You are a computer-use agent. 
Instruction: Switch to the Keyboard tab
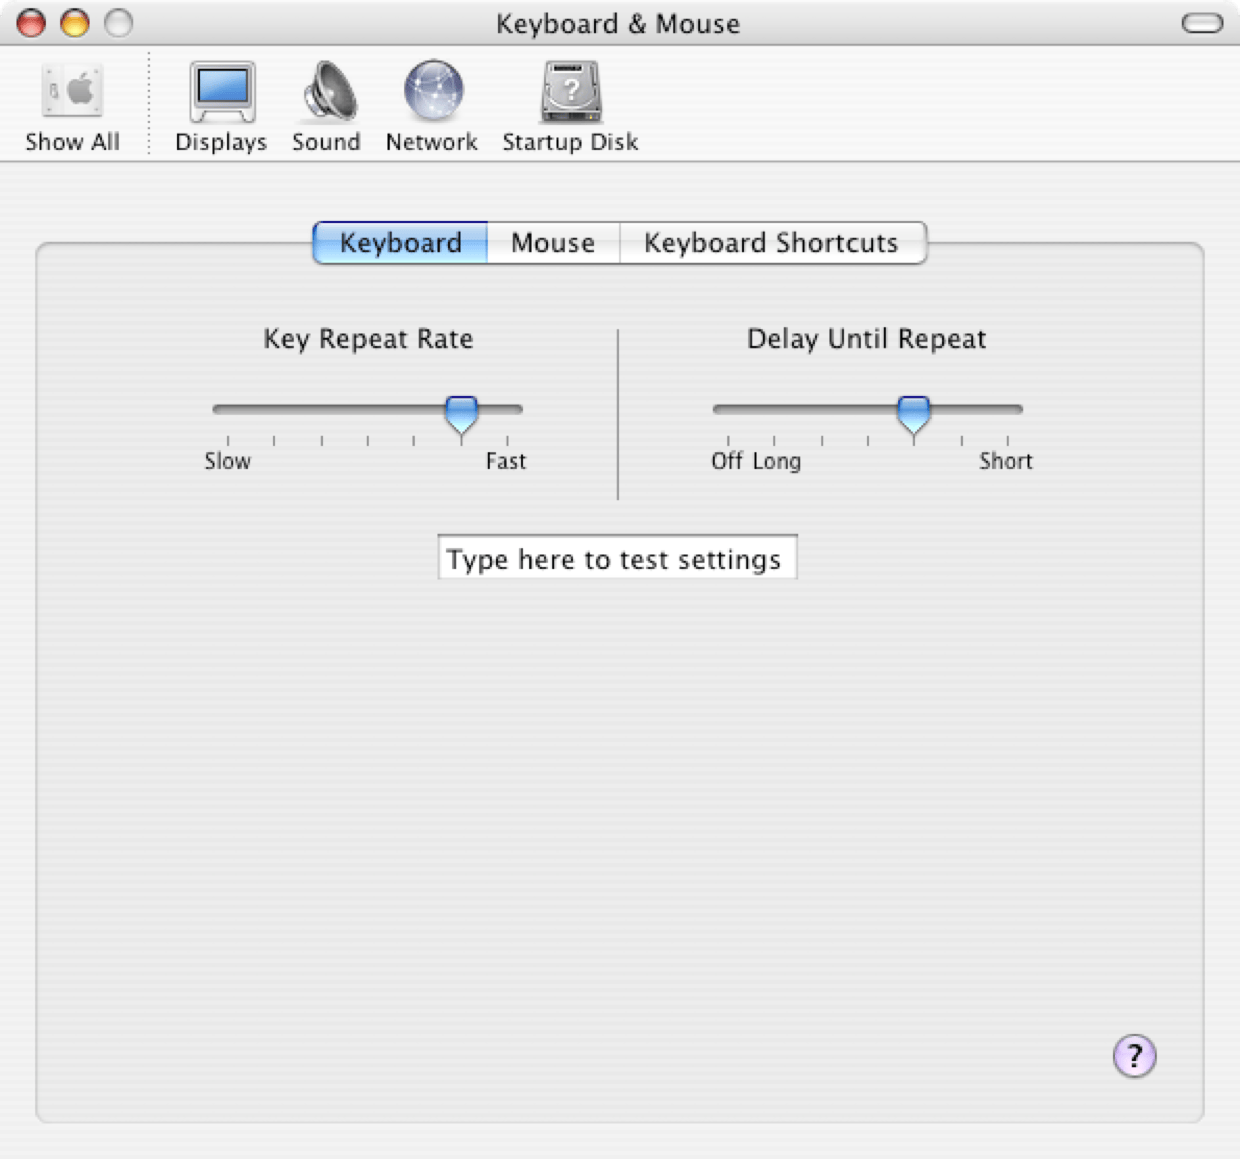400,243
